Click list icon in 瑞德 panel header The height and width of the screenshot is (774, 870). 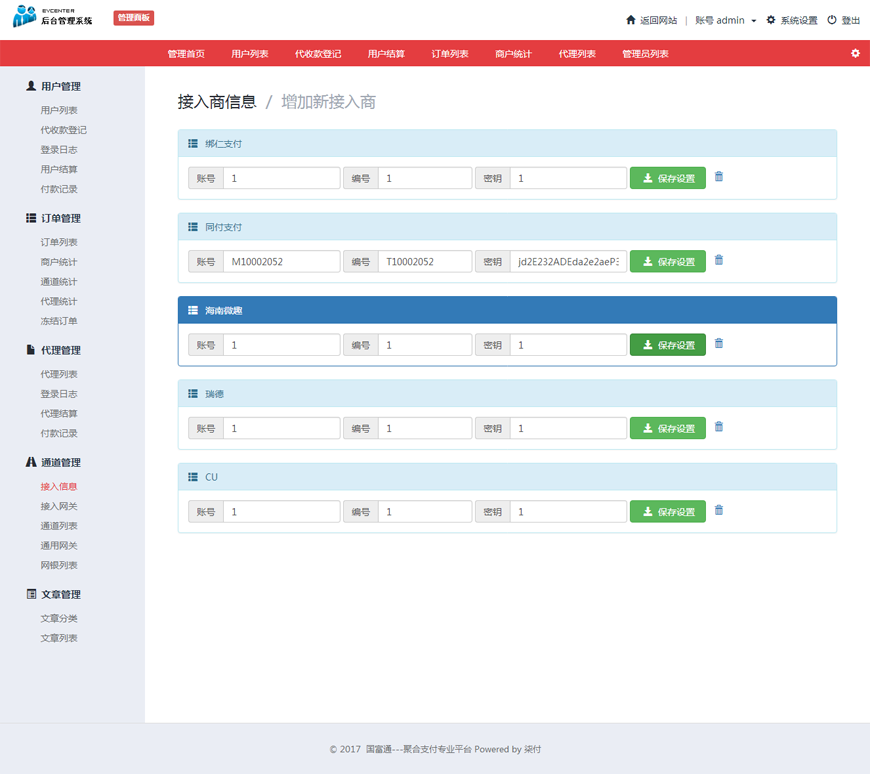pyautogui.click(x=193, y=393)
